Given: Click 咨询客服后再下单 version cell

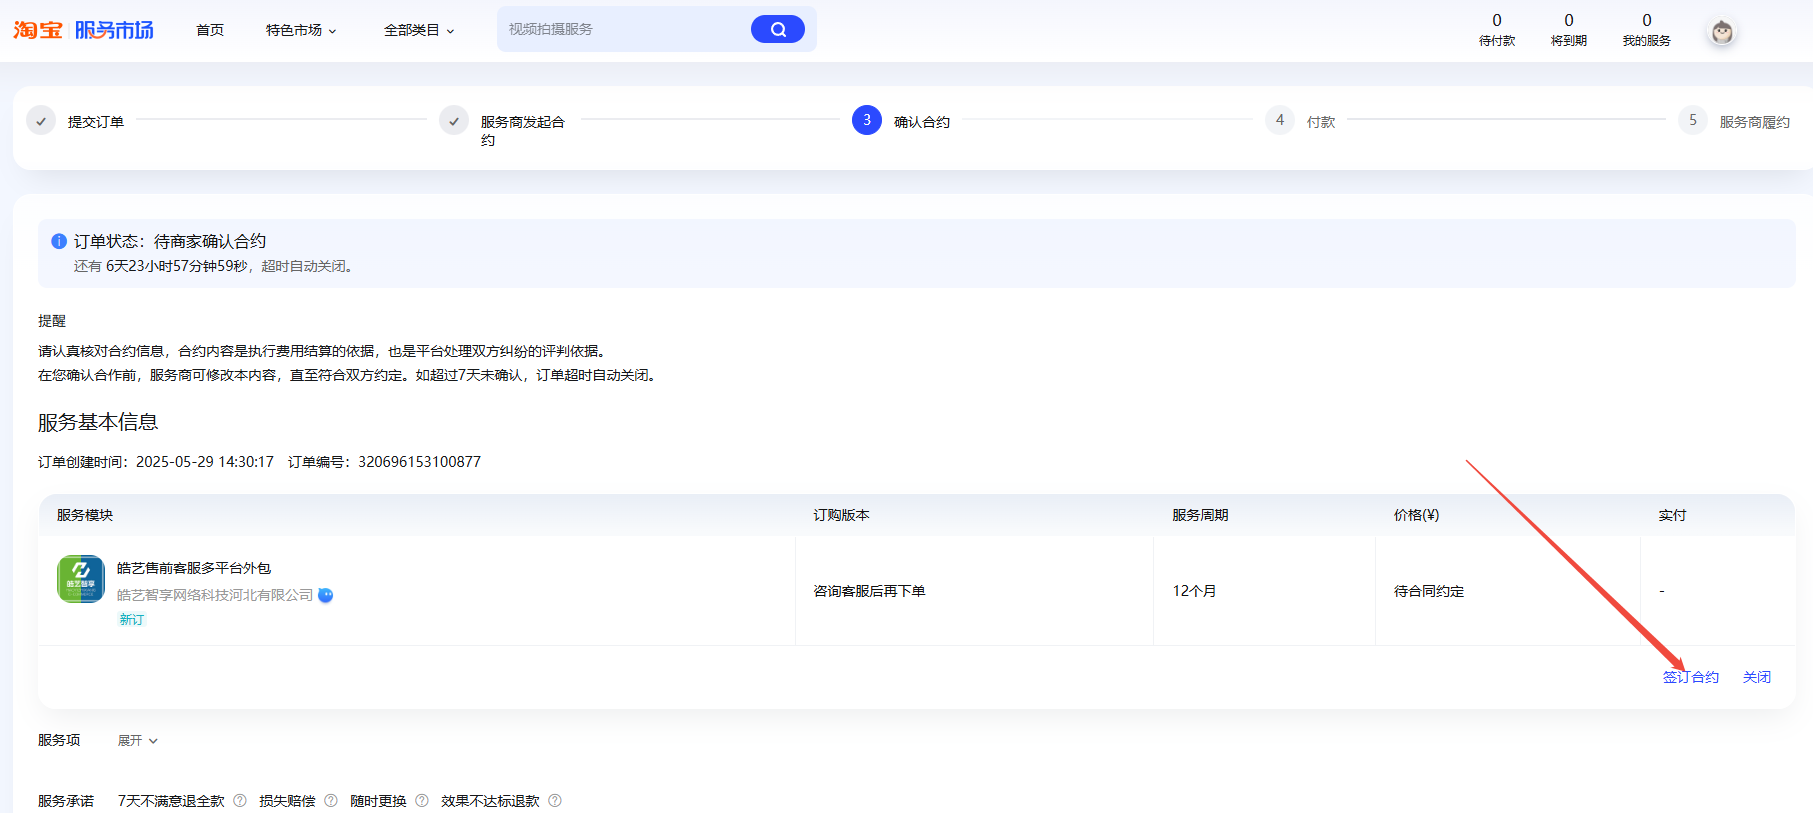Looking at the screenshot, I should click(x=869, y=591).
